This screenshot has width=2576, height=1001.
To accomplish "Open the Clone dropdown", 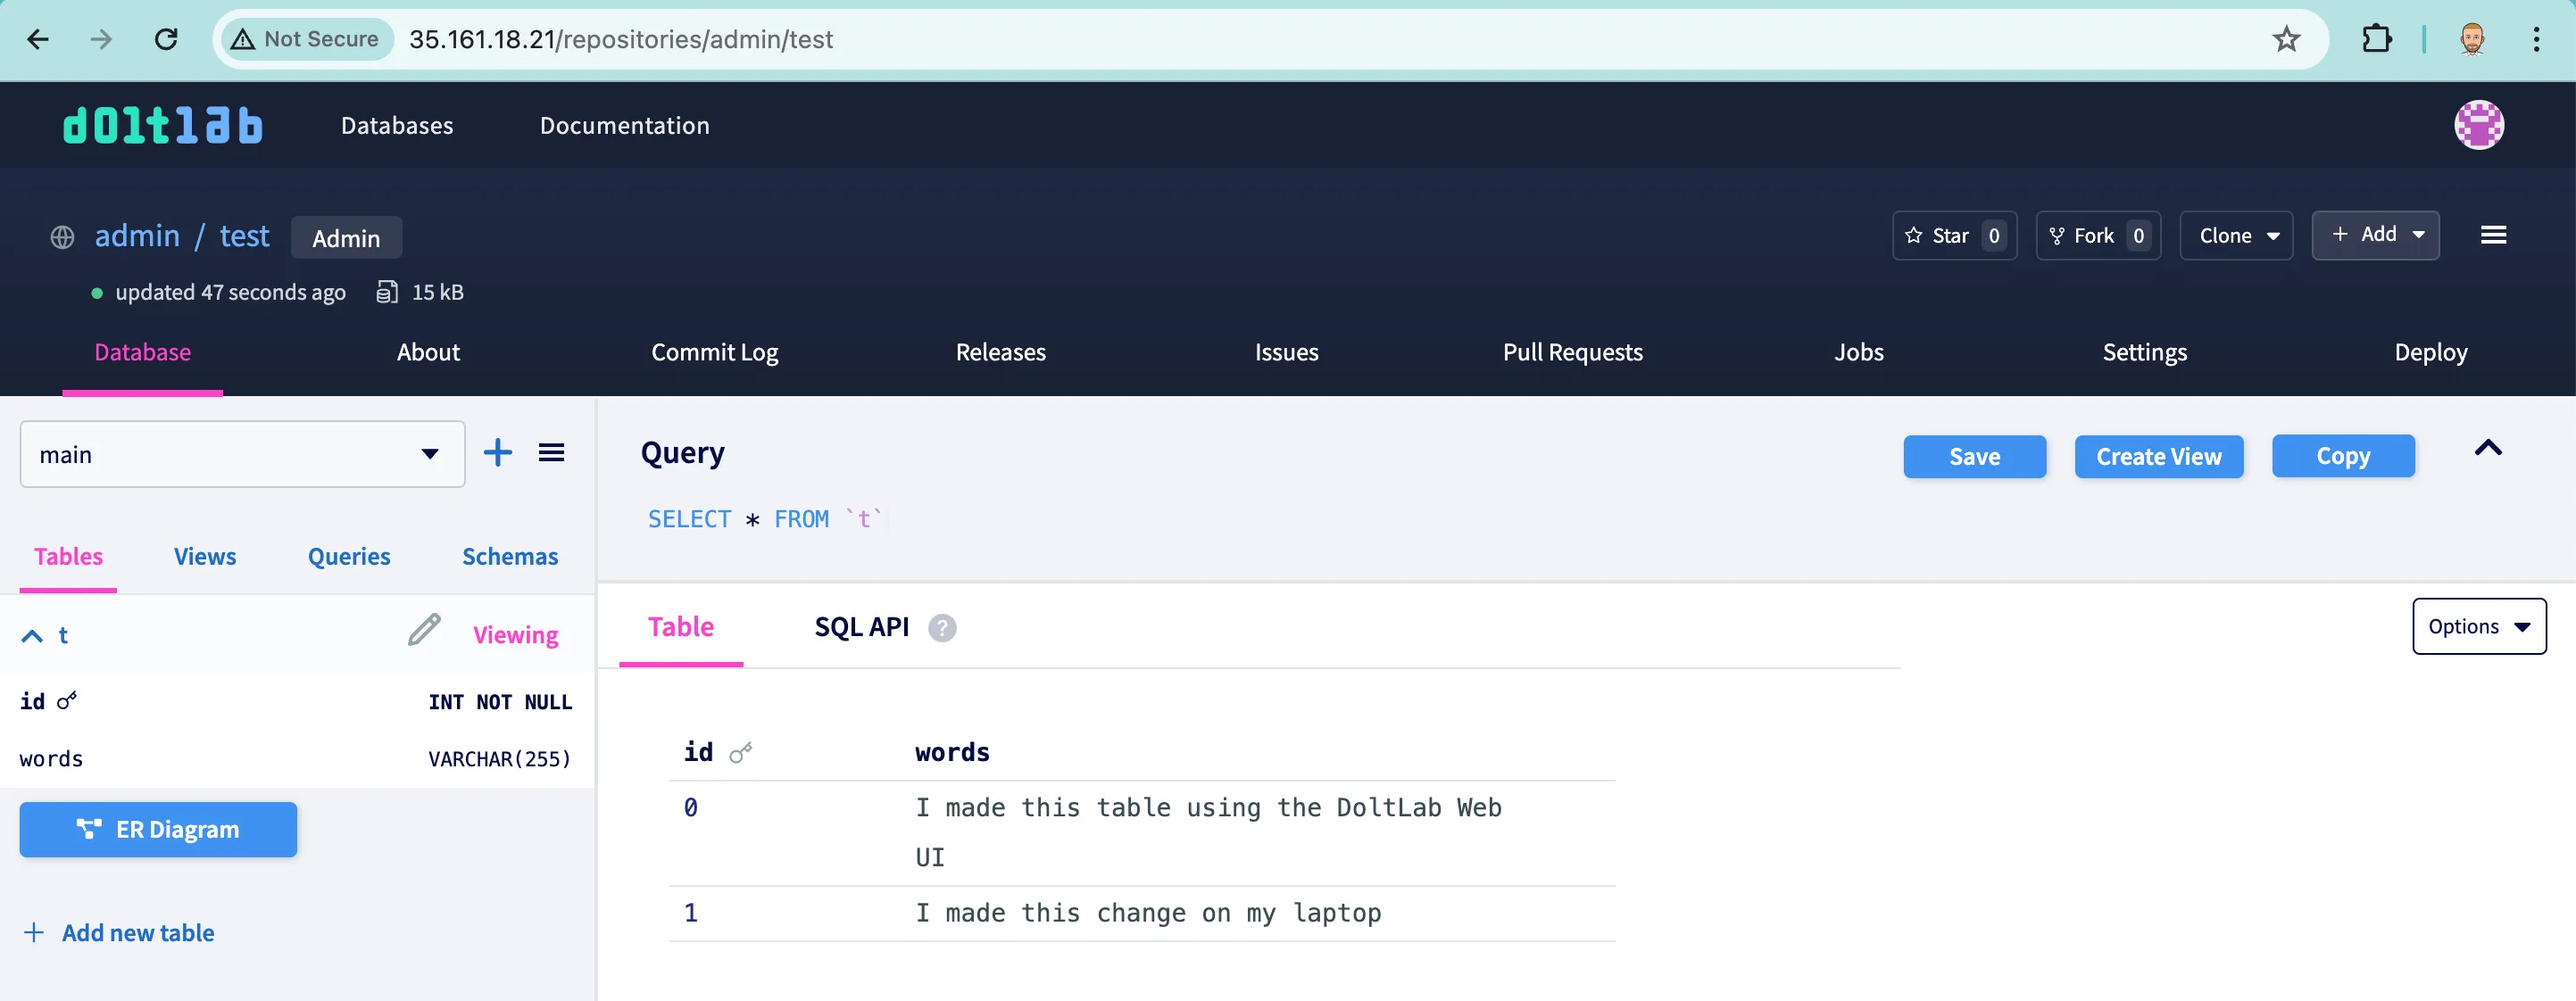I will click(x=2235, y=236).
